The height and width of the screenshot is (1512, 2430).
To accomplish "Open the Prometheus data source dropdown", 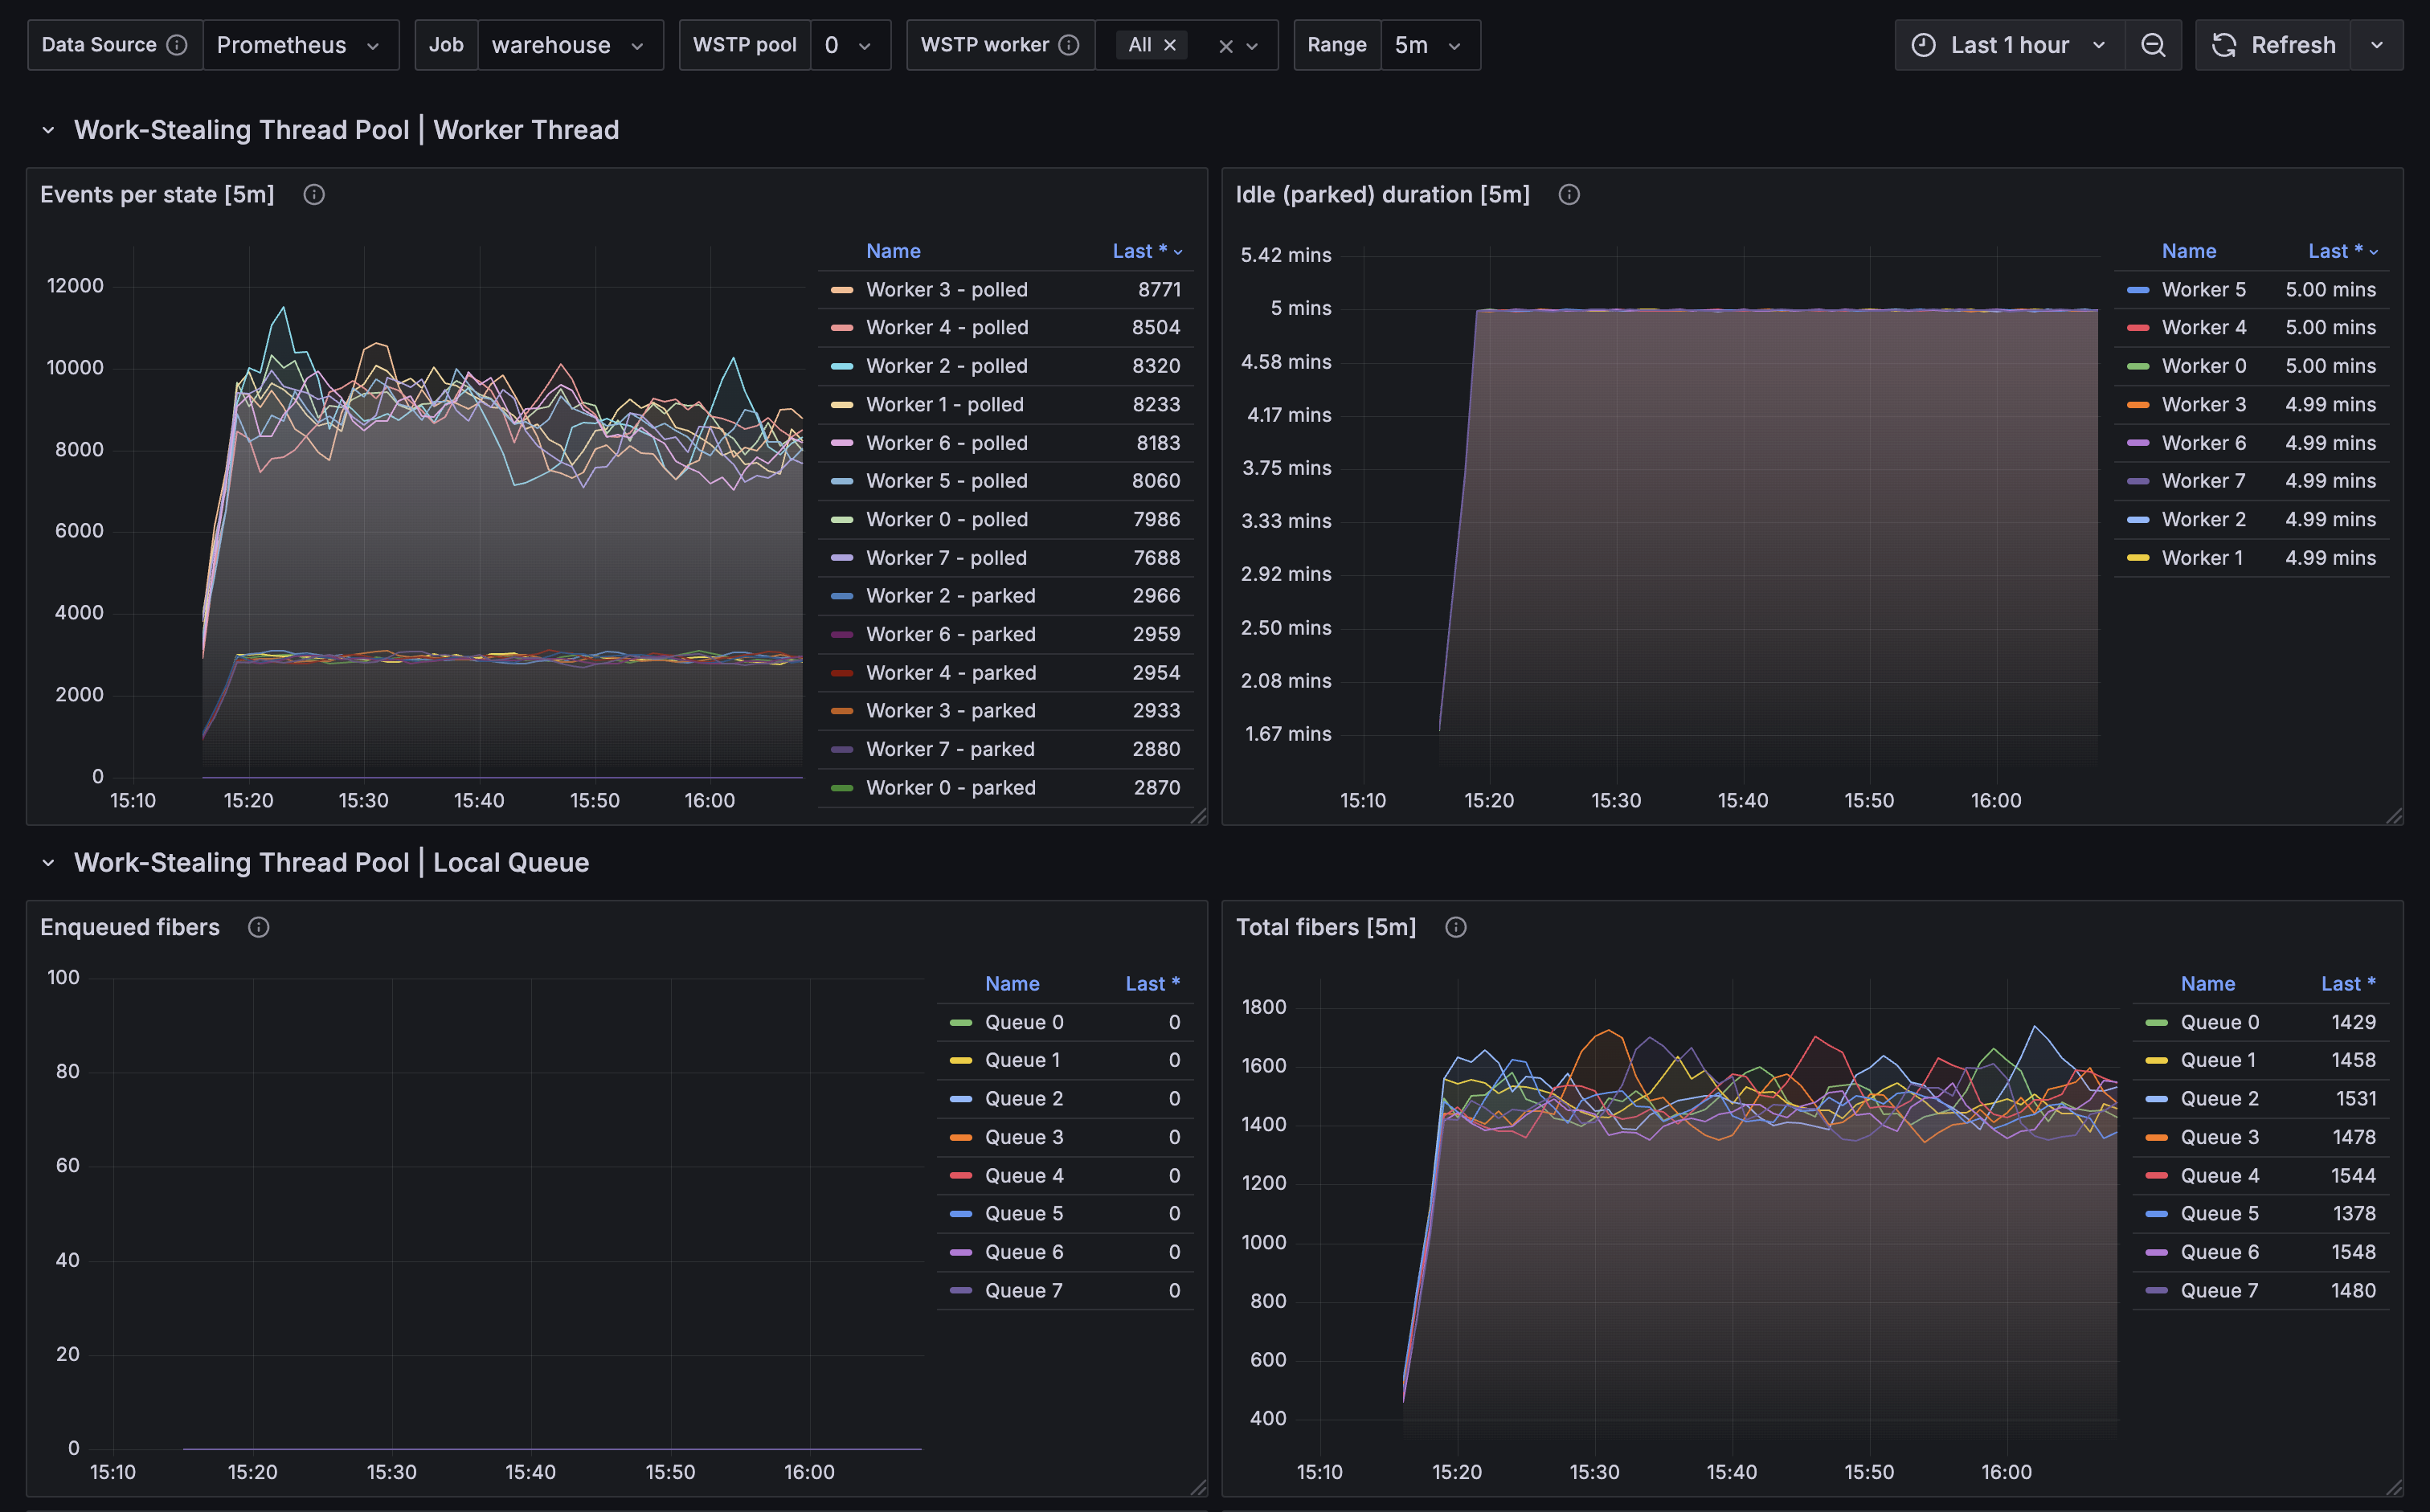I will [x=300, y=45].
